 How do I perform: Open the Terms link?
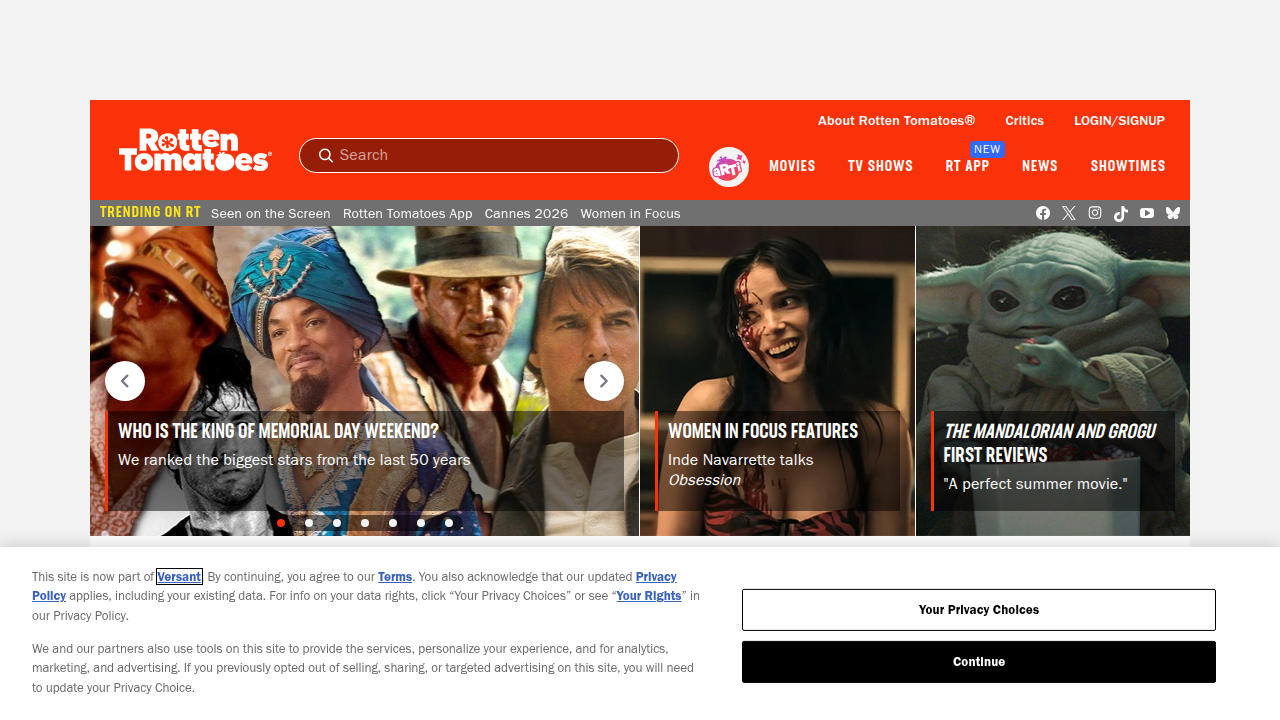coord(395,577)
